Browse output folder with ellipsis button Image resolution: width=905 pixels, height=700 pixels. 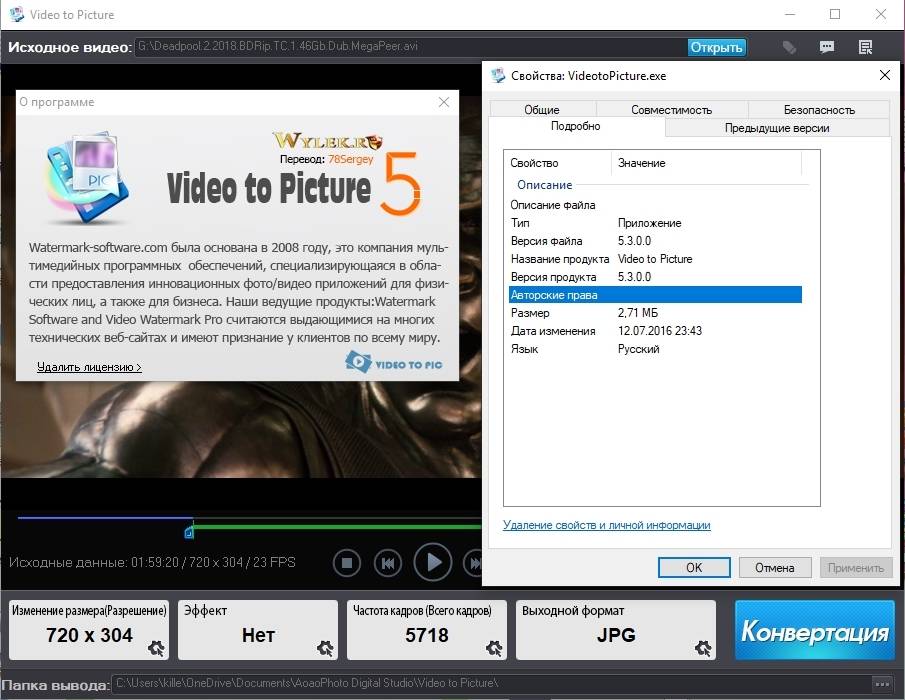click(882, 684)
